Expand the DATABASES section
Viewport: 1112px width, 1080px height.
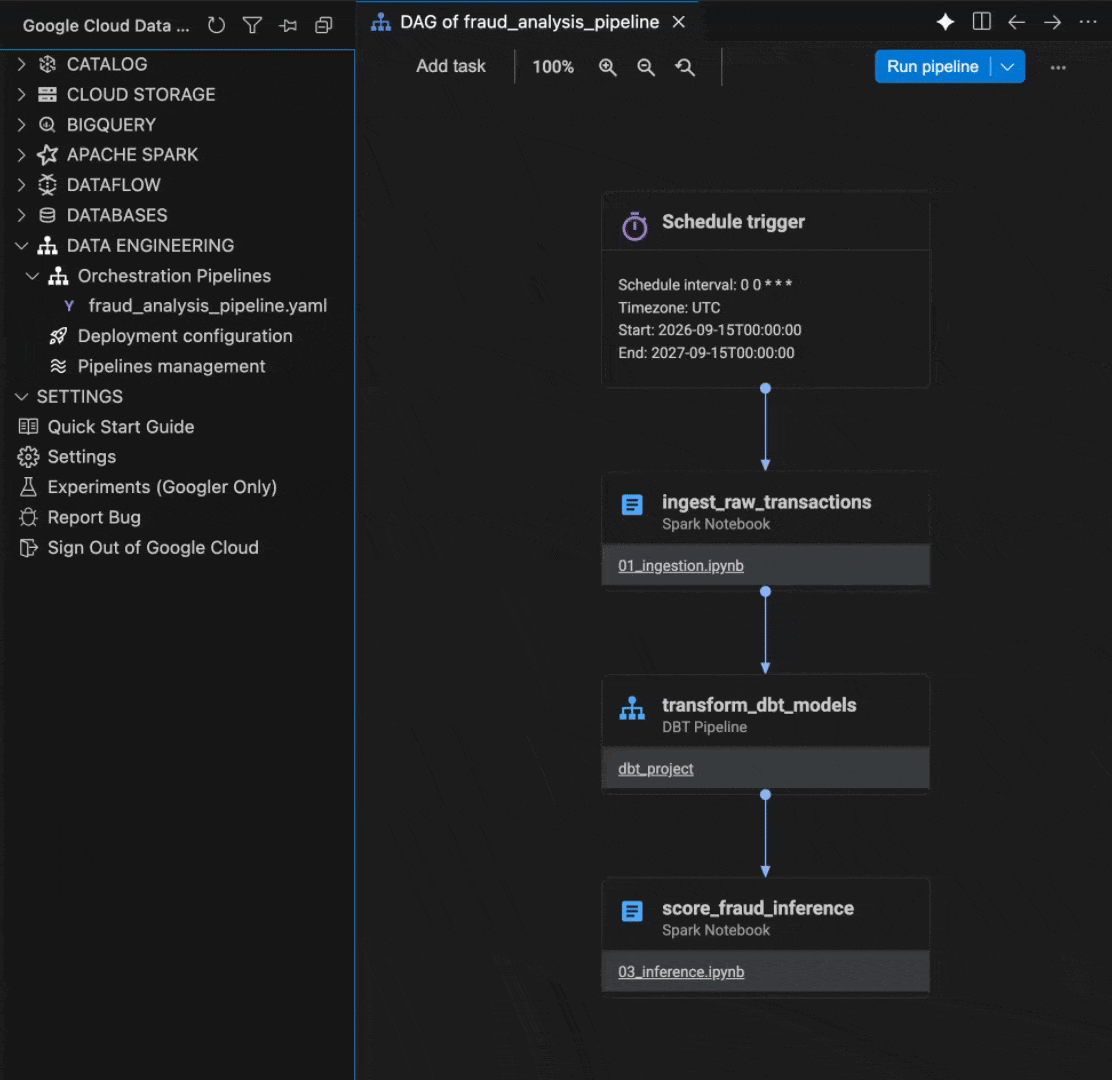tap(21, 215)
